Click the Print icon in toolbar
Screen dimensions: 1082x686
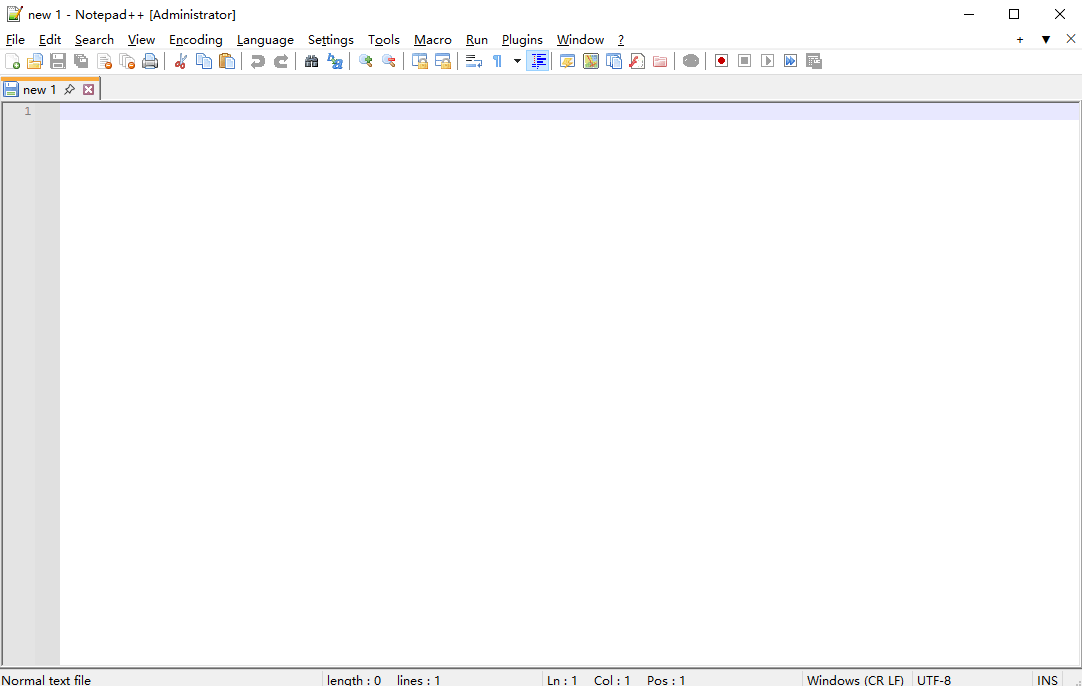(150, 61)
